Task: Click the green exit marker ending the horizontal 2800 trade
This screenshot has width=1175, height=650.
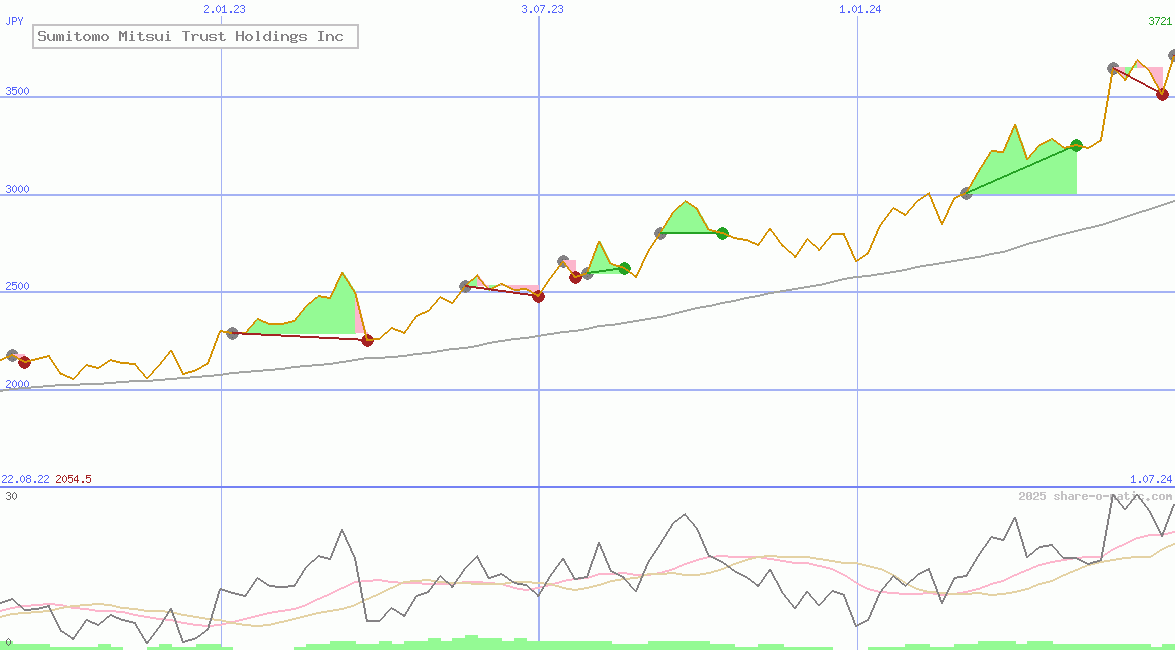Action: tap(722, 233)
